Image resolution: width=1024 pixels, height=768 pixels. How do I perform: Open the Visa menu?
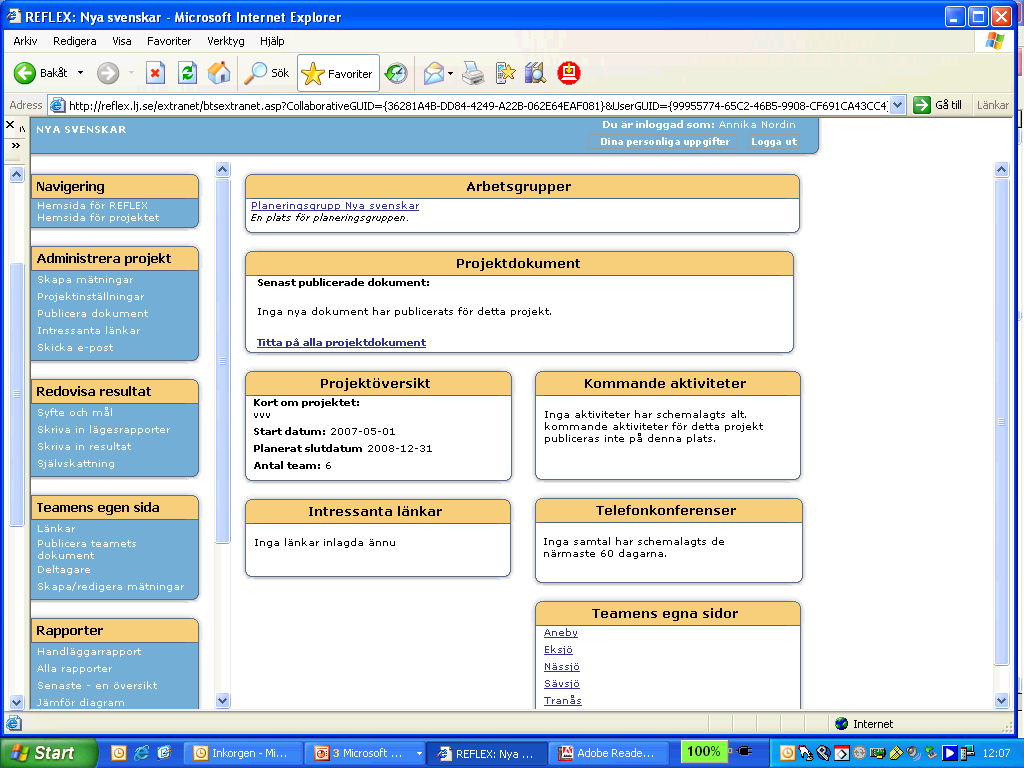(x=121, y=41)
